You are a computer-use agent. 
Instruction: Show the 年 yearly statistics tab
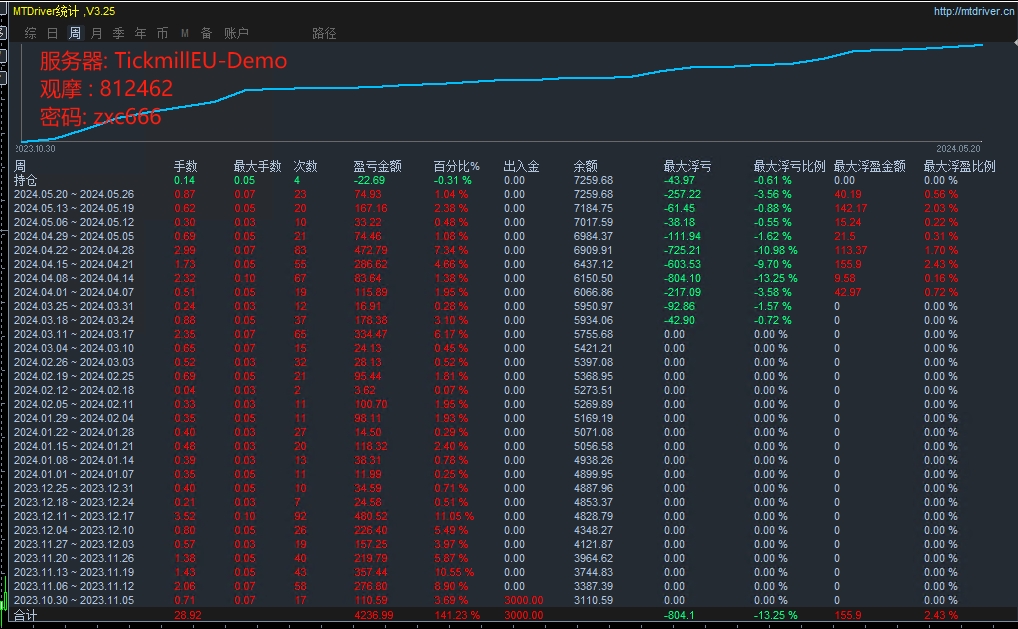(141, 33)
